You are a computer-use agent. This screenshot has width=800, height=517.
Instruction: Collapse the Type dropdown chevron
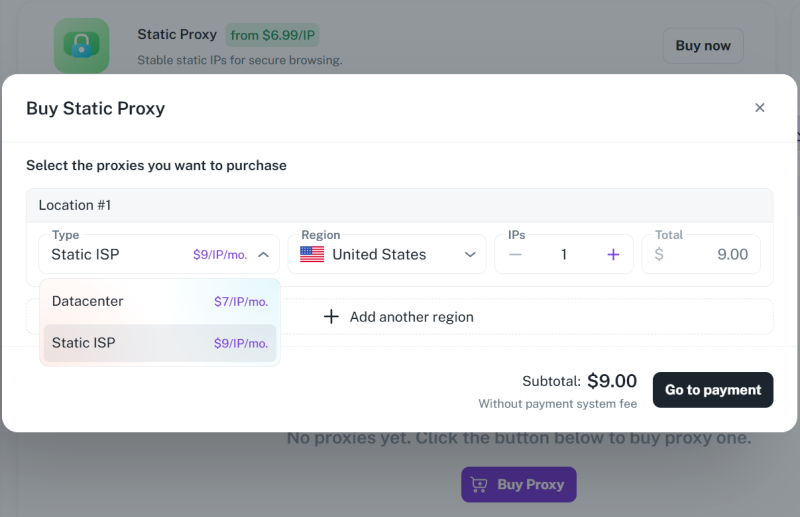[x=263, y=255]
